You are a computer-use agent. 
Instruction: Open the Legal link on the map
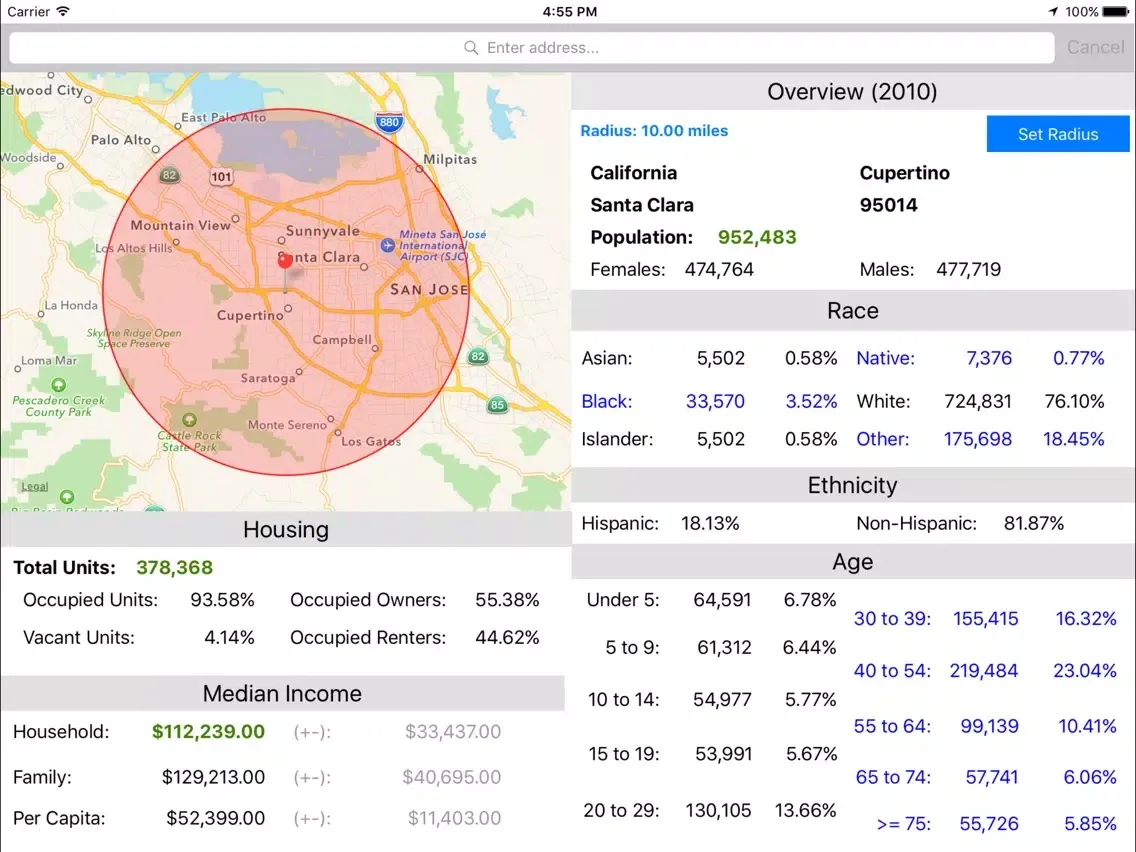(x=35, y=487)
